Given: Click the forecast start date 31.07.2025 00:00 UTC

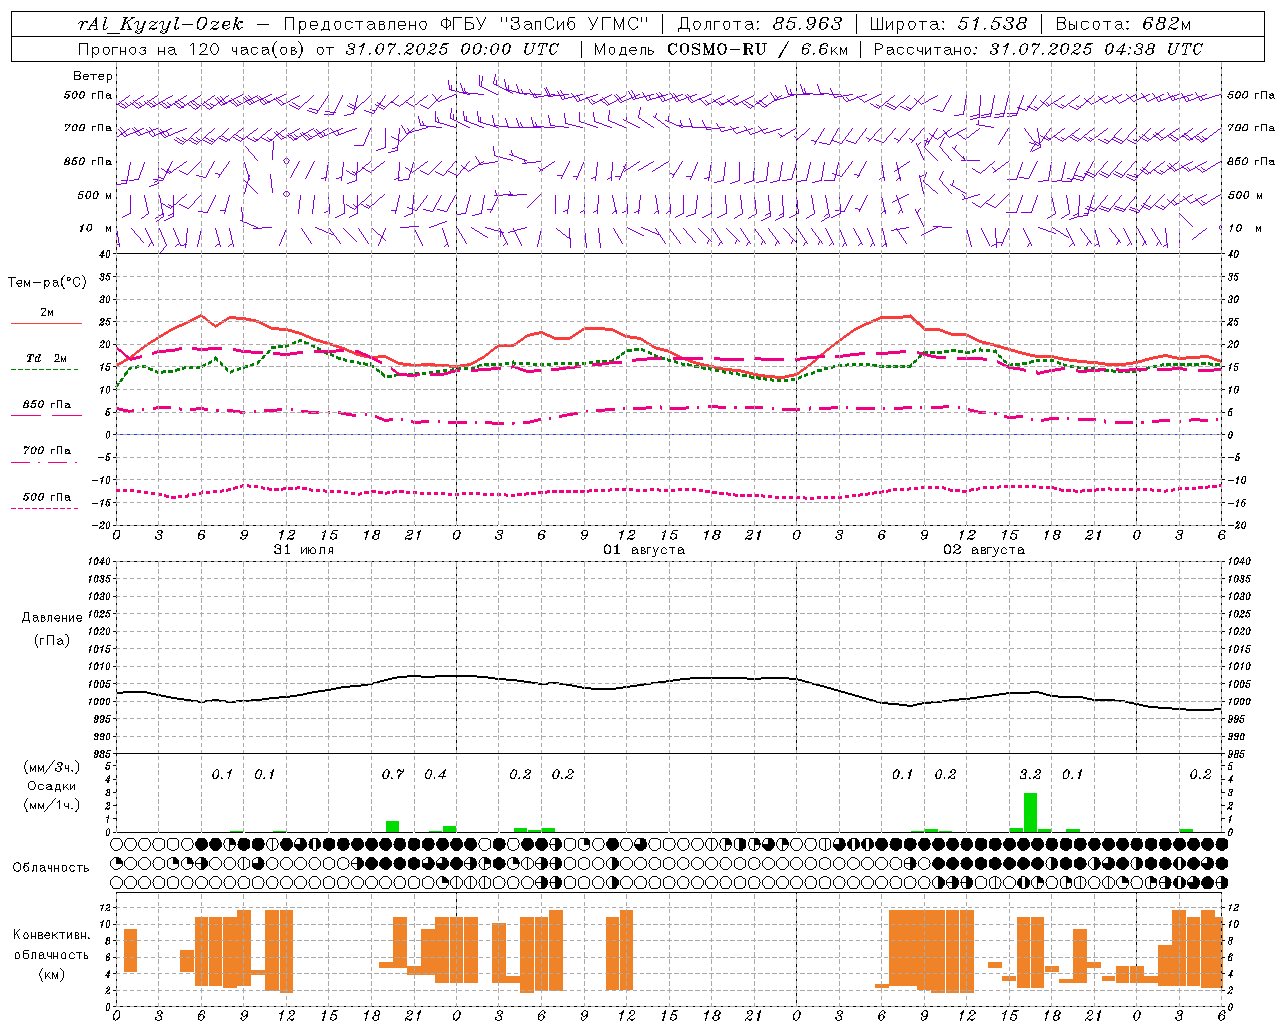Looking at the screenshot, I should tap(453, 49).
